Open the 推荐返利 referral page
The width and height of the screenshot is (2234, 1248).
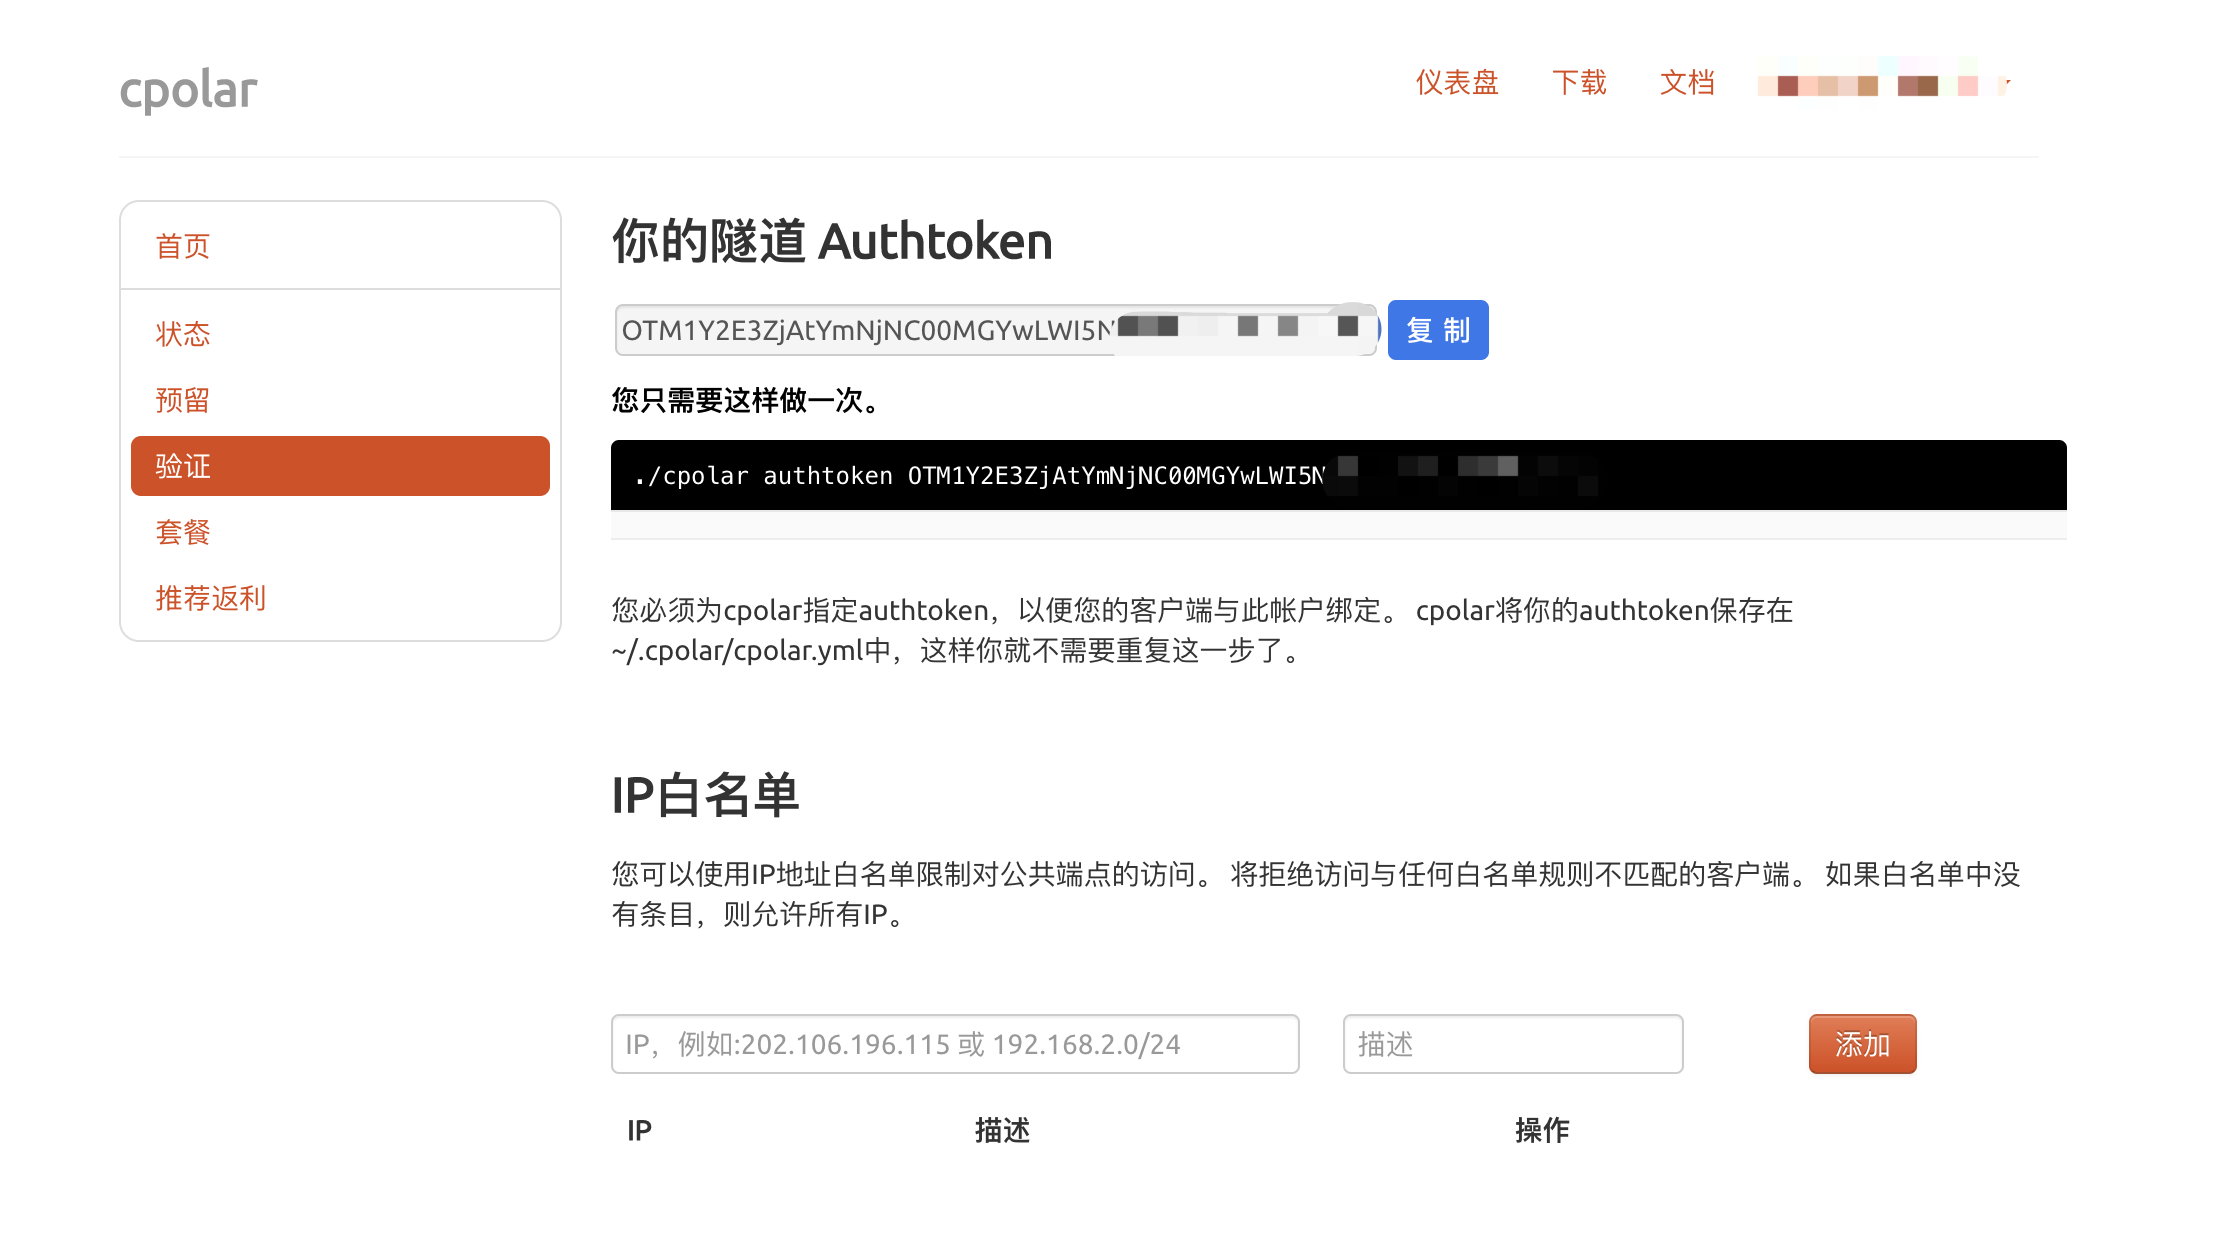pyautogui.click(x=211, y=598)
